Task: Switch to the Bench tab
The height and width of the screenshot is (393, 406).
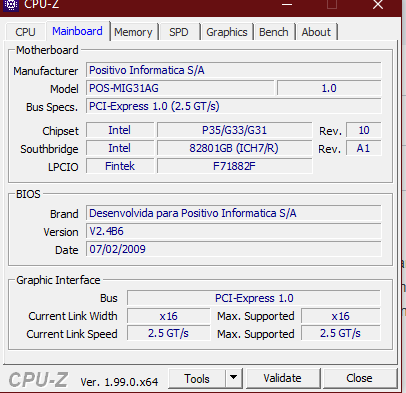Action: pyautogui.click(x=274, y=32)
